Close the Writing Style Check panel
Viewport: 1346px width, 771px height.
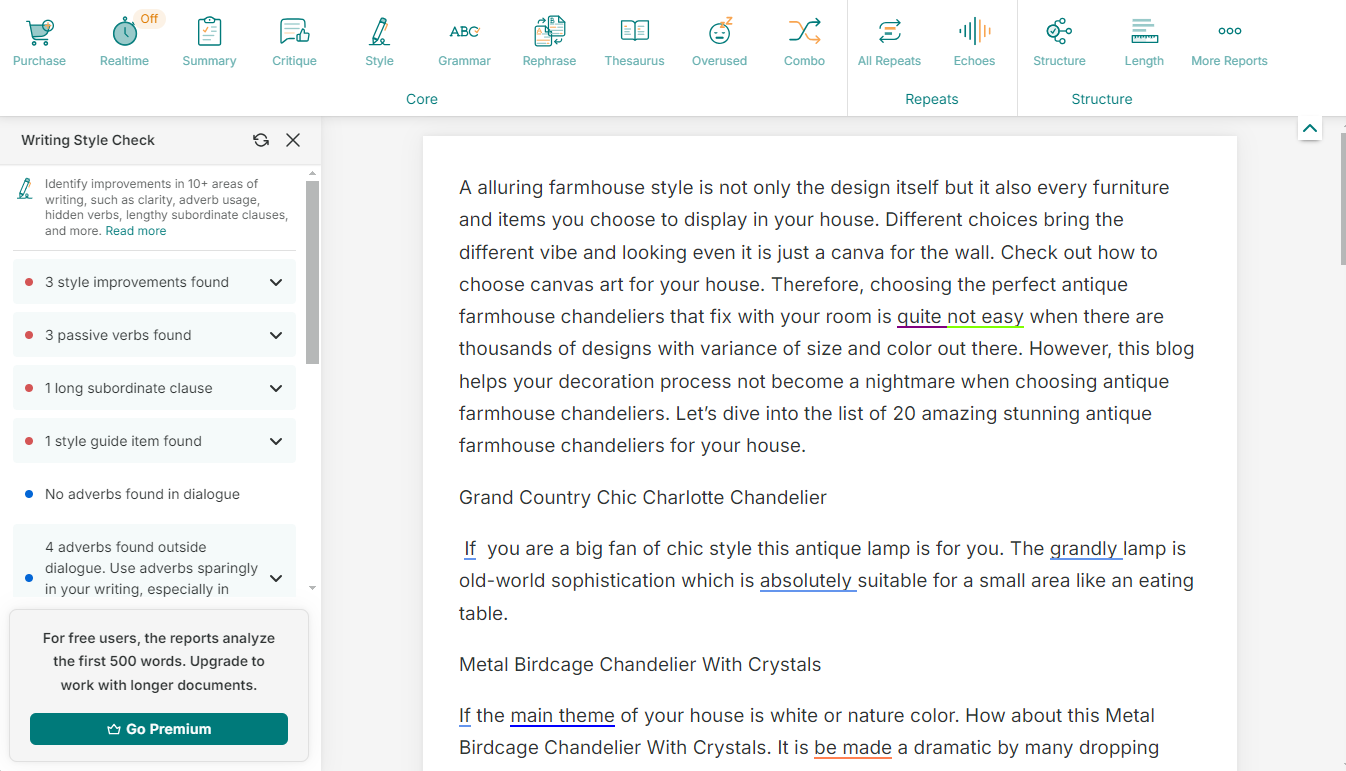click(293, 140)
